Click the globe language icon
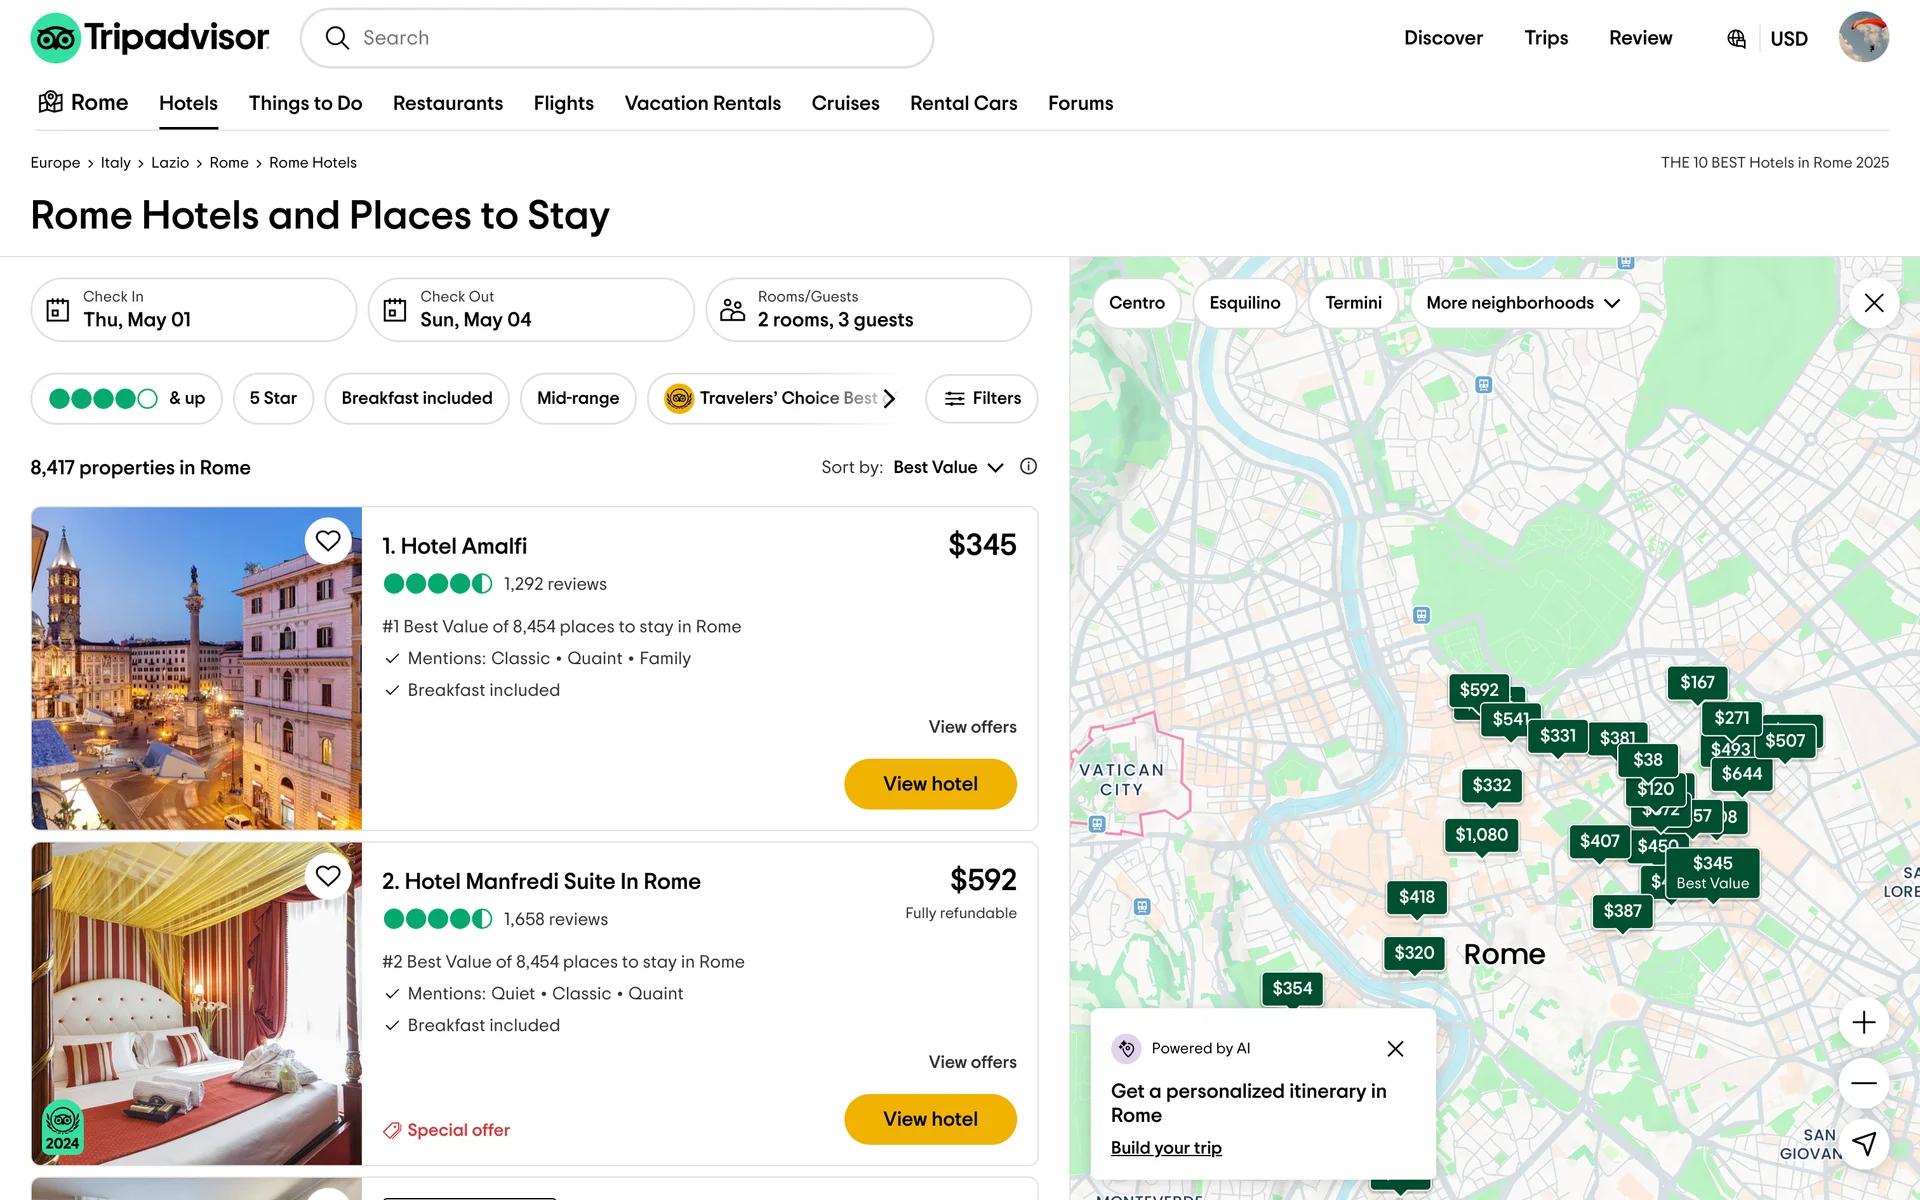Image resolution: width=1920 pixels, height=1200 pixels. point(1736,39)
